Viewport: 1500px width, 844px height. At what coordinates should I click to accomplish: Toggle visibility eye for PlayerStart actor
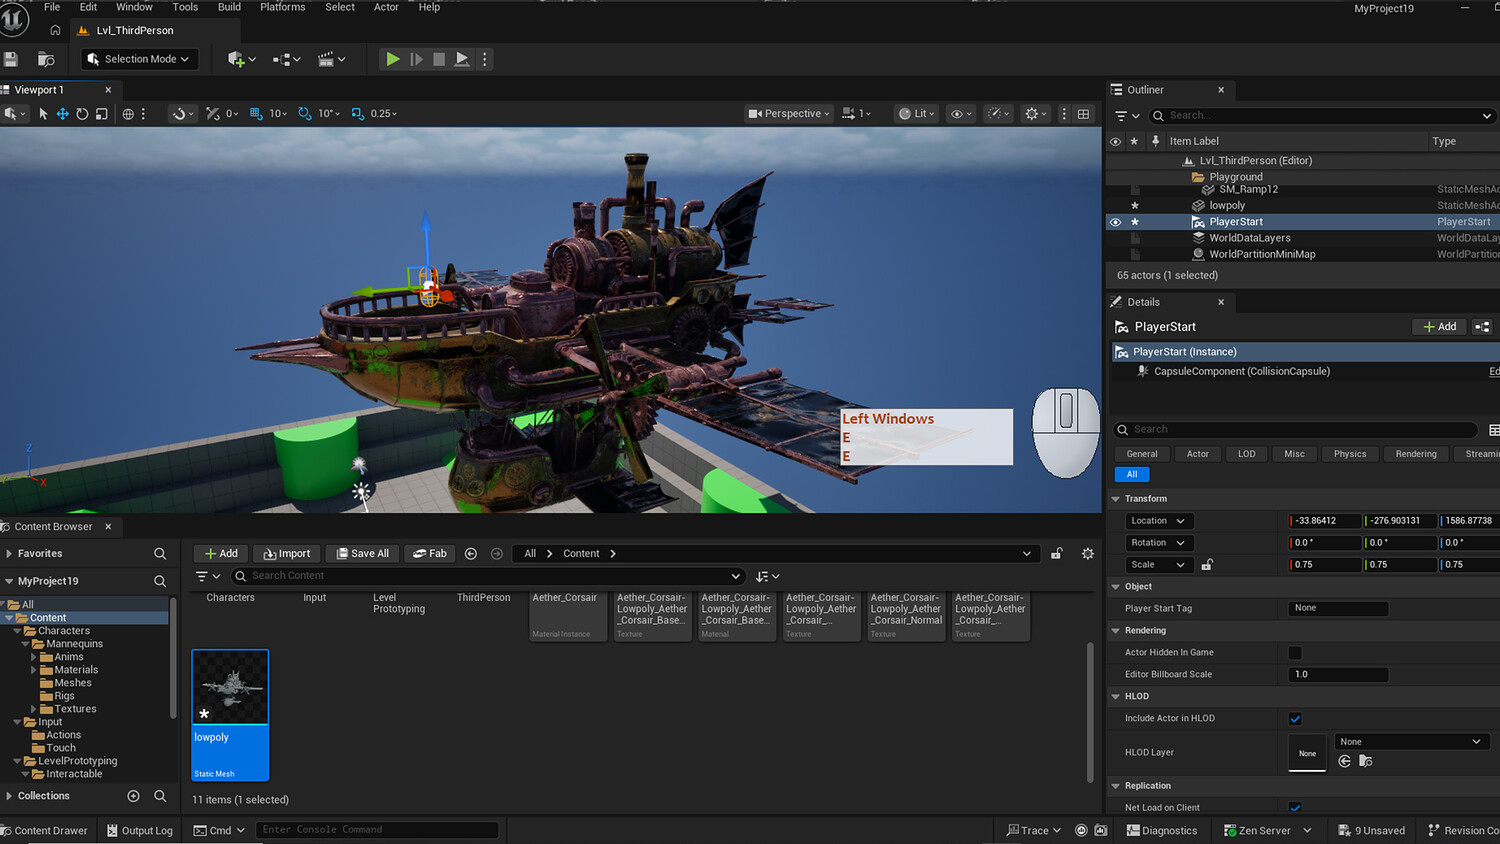pyautogui.click(x=1115, y=222)
